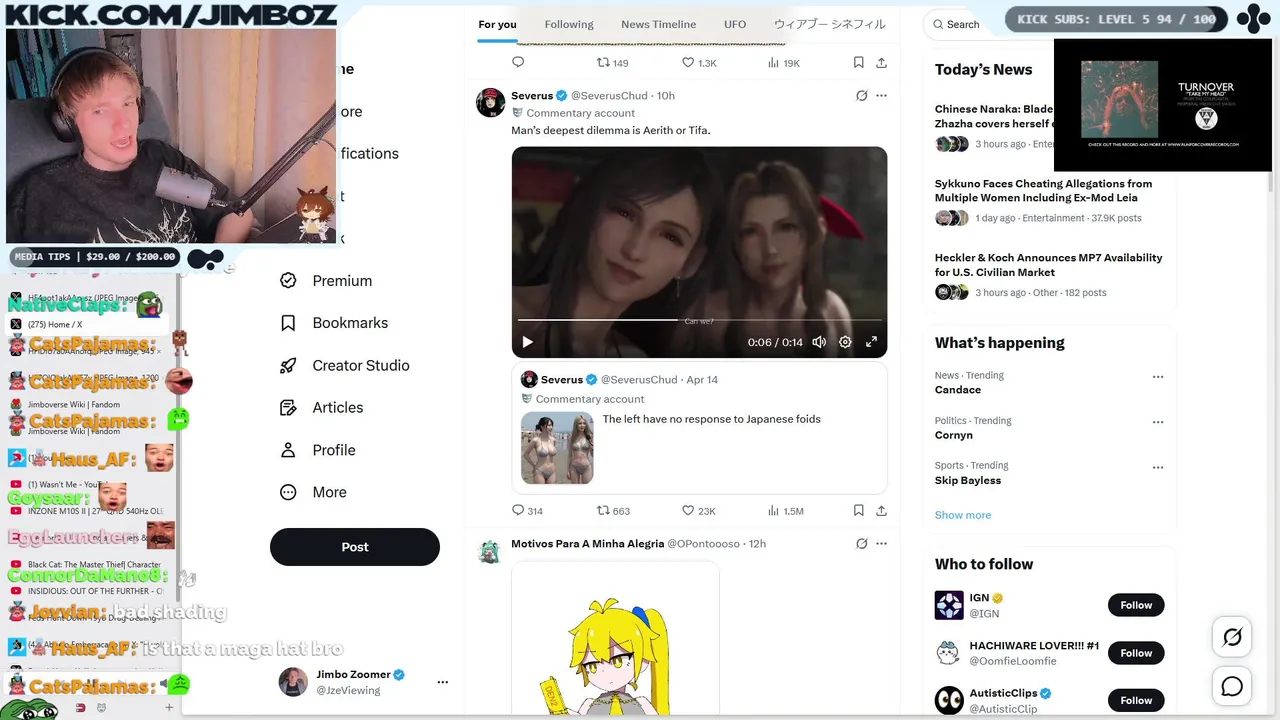Repost the Severus post with 663 reposts
Viewport: 1280px width, 720px height.
[613, 511]
